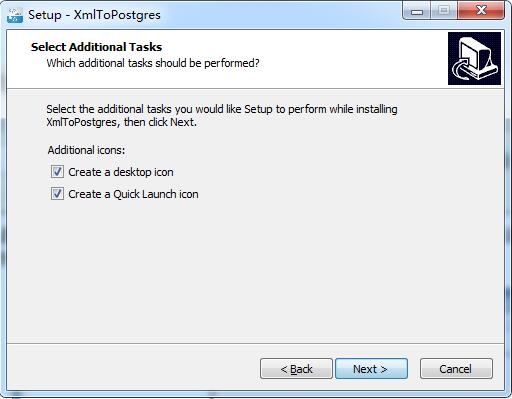Screen dimensions: 512x399
Task: Click the Setup installer icon in title bar
Action: (15, 15)
